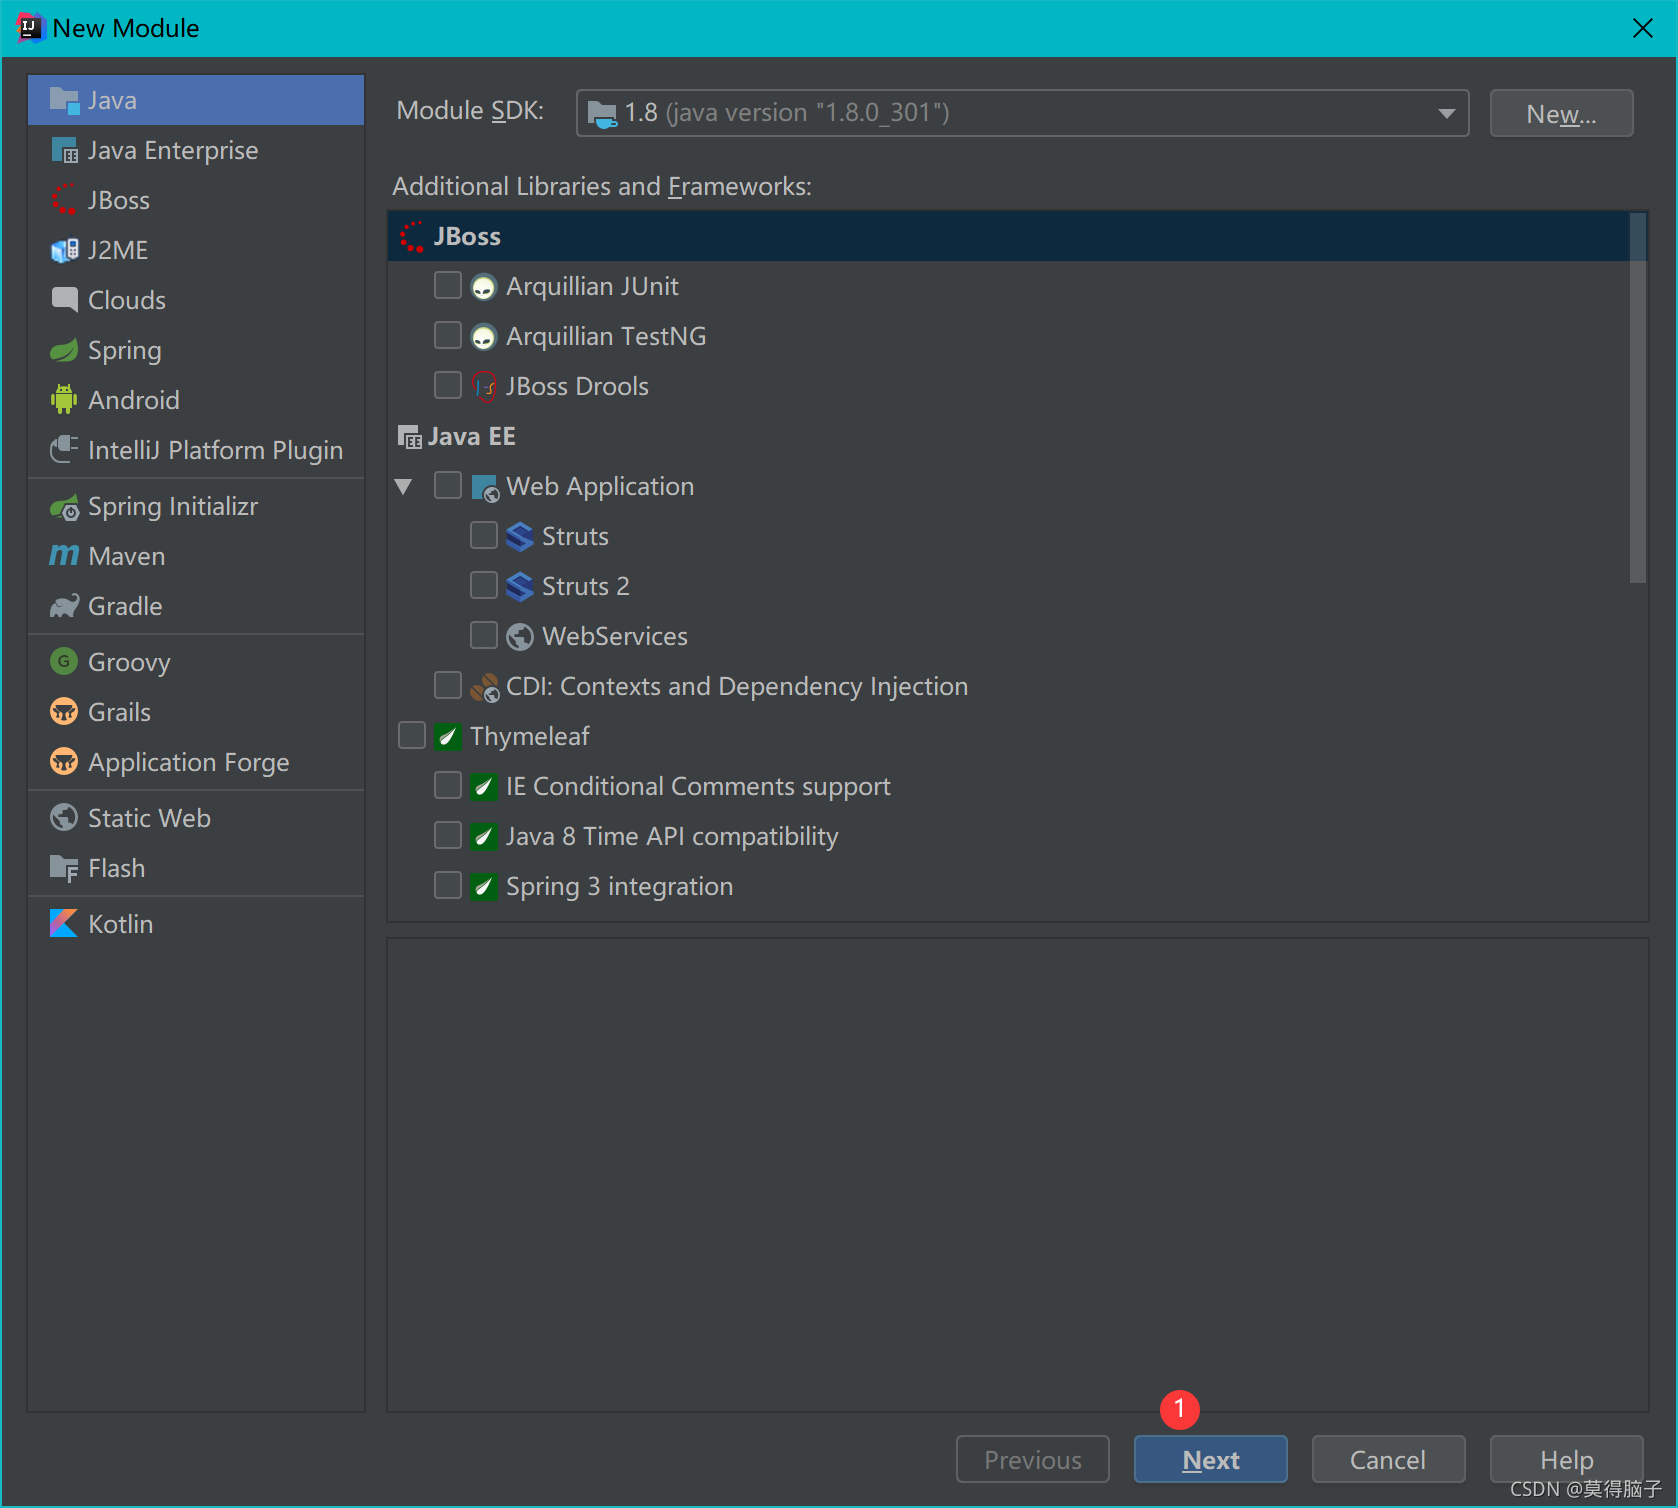The height and width of the screenshot is (1508, 1678).
Task: Click the Arquillian TestNG alien icon
Action: [484, 337]
